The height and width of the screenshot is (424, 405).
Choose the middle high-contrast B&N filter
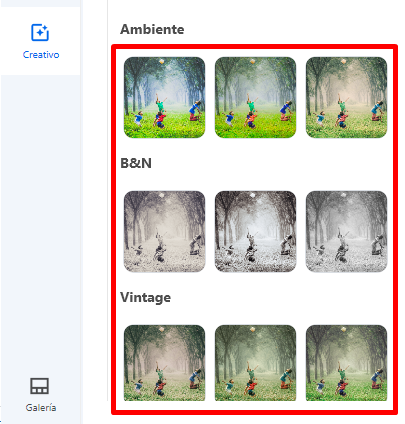[255, 231]
